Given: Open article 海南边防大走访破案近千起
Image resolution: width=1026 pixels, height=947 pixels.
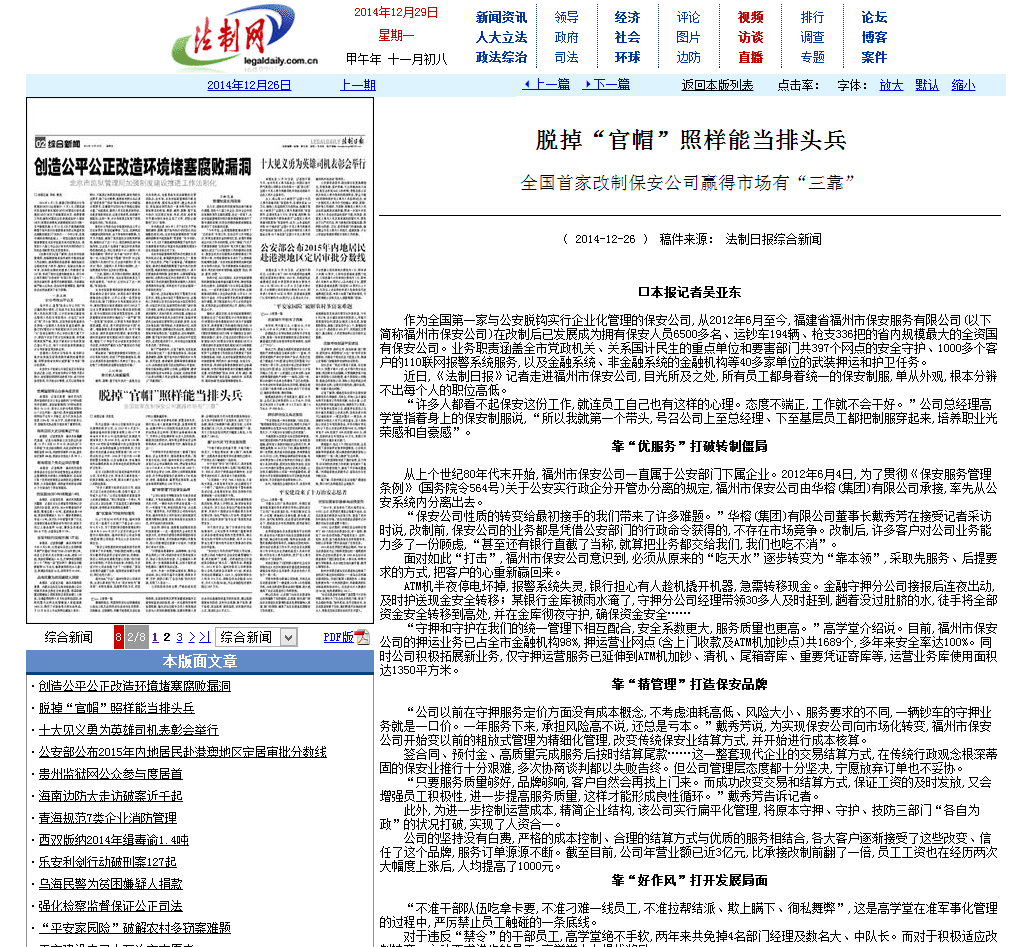Looking at the screenshot, I should 111,796.
